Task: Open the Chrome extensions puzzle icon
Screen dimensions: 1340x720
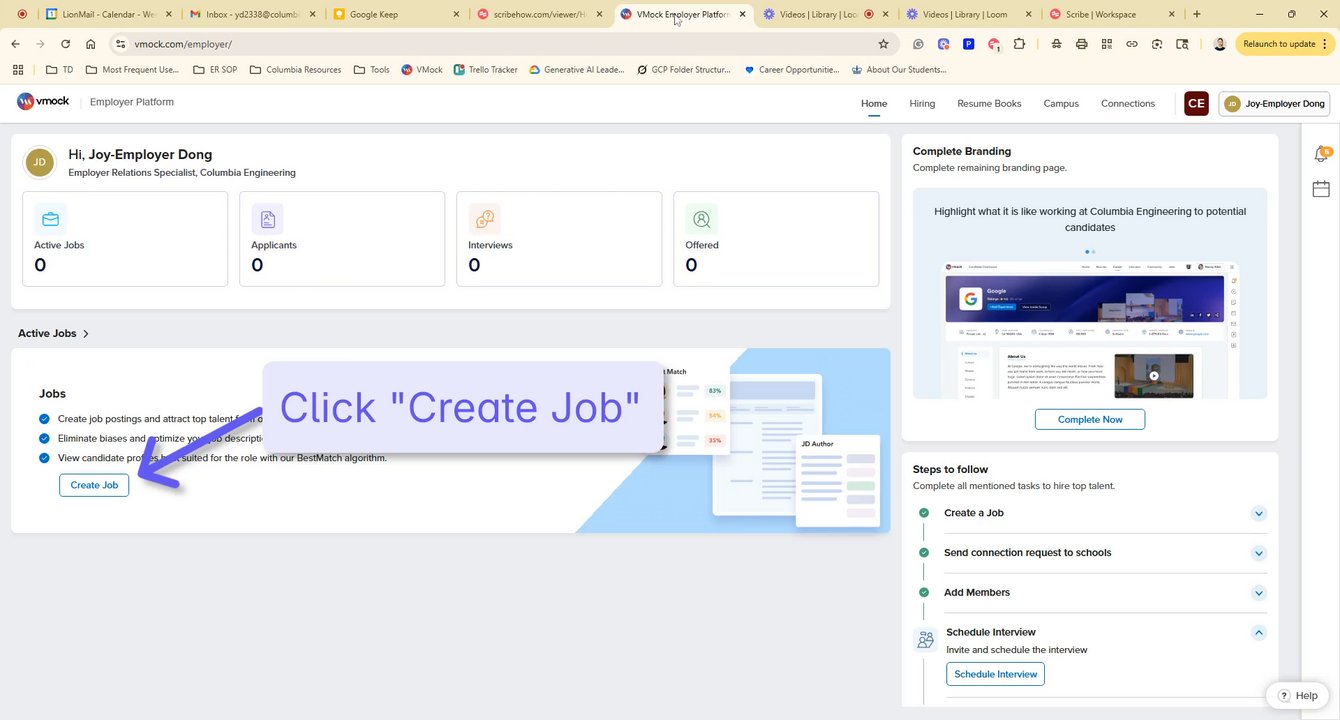Action: 1019,44
